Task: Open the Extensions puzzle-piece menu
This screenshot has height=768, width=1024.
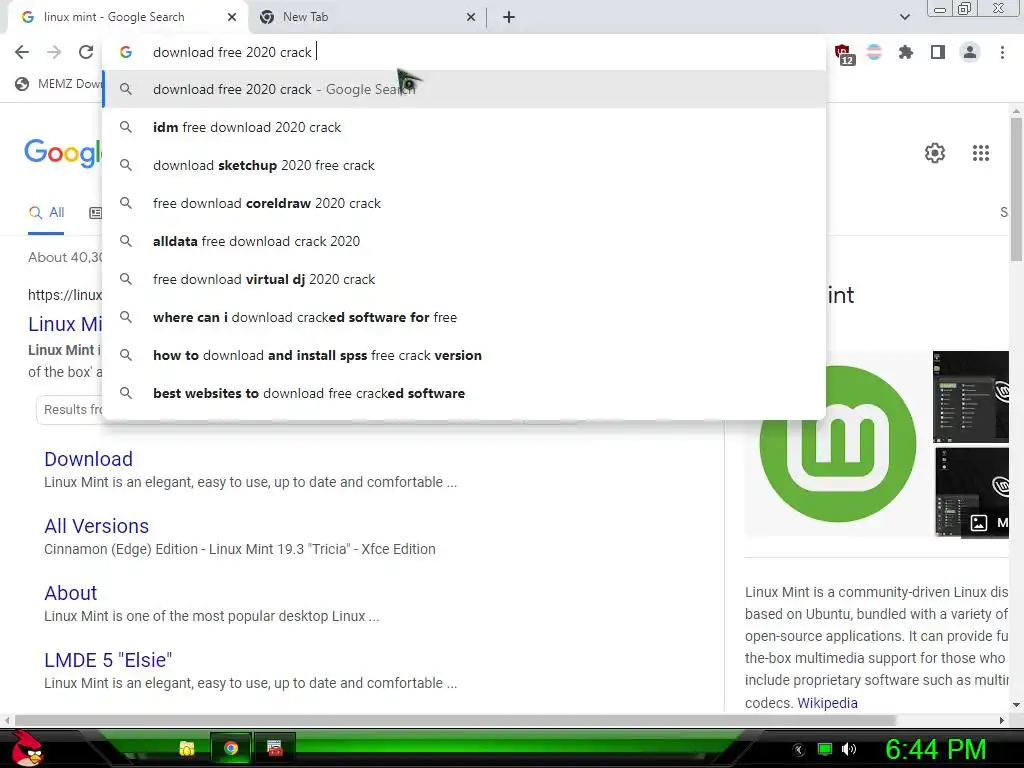Action: tap(906, 52)
